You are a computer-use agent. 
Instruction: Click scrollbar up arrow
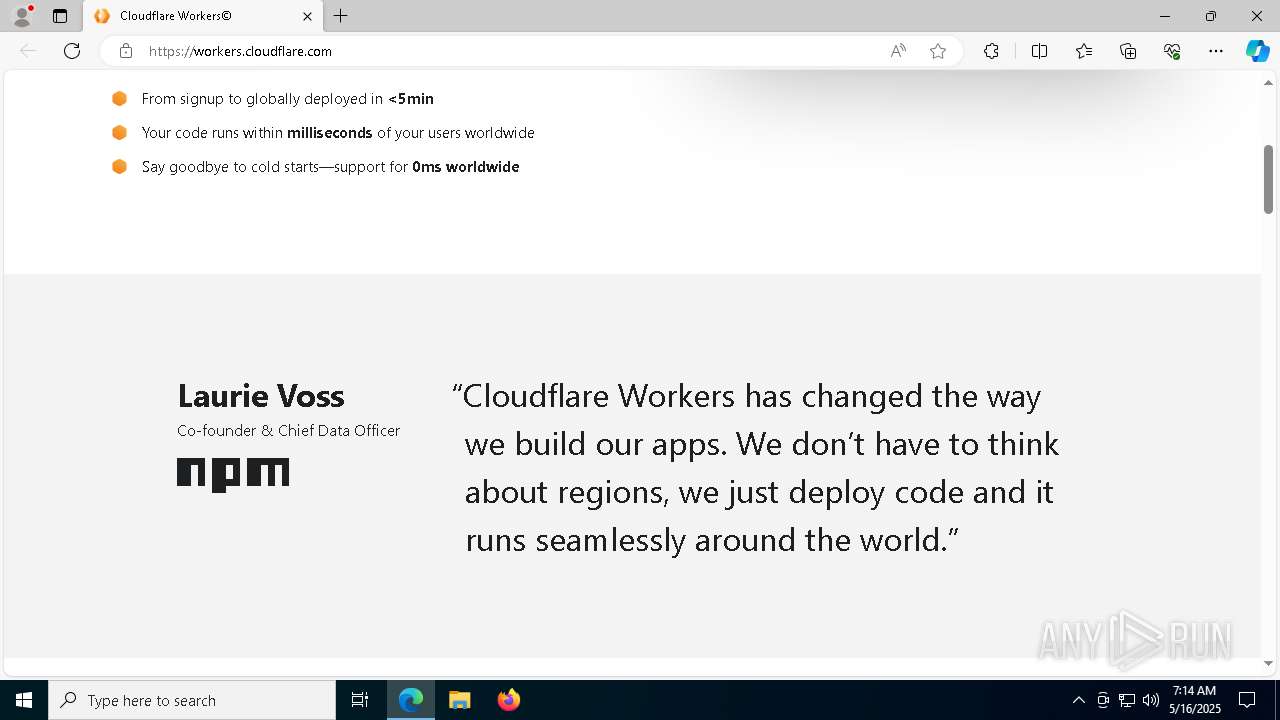(x=1268, y=82)
